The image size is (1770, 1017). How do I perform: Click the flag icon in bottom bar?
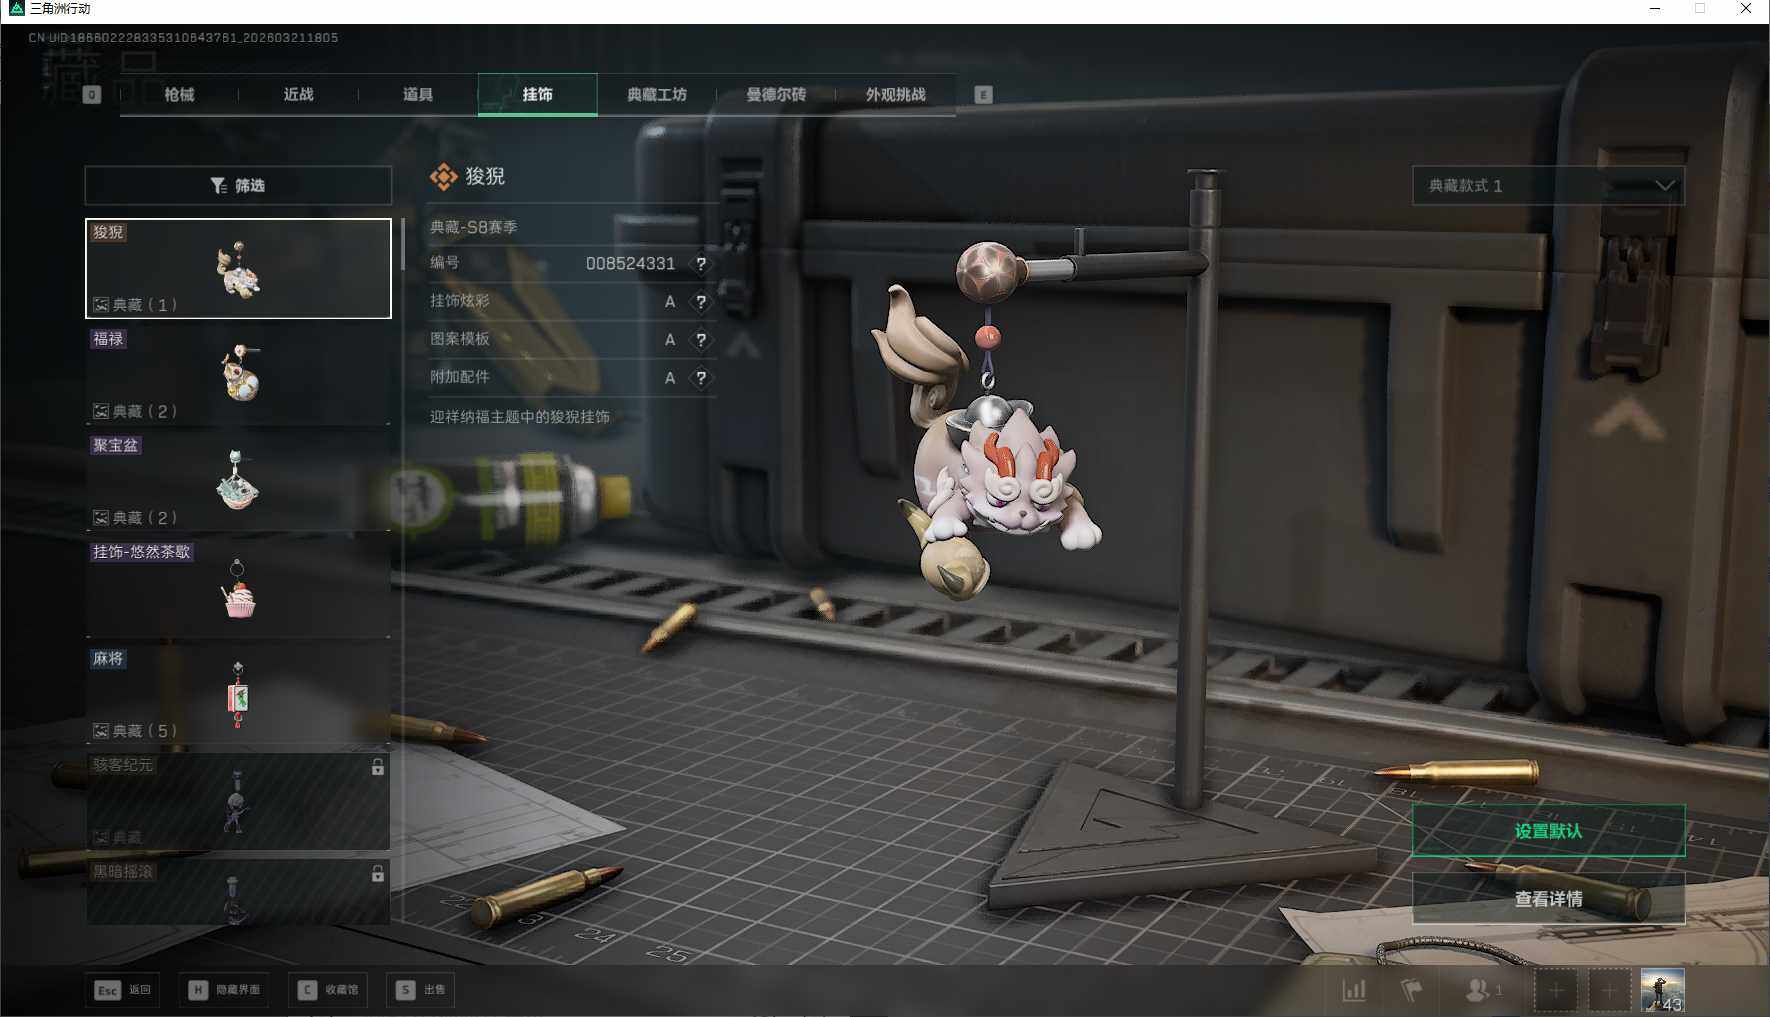pyautogui.click(x=1411, y=990)
